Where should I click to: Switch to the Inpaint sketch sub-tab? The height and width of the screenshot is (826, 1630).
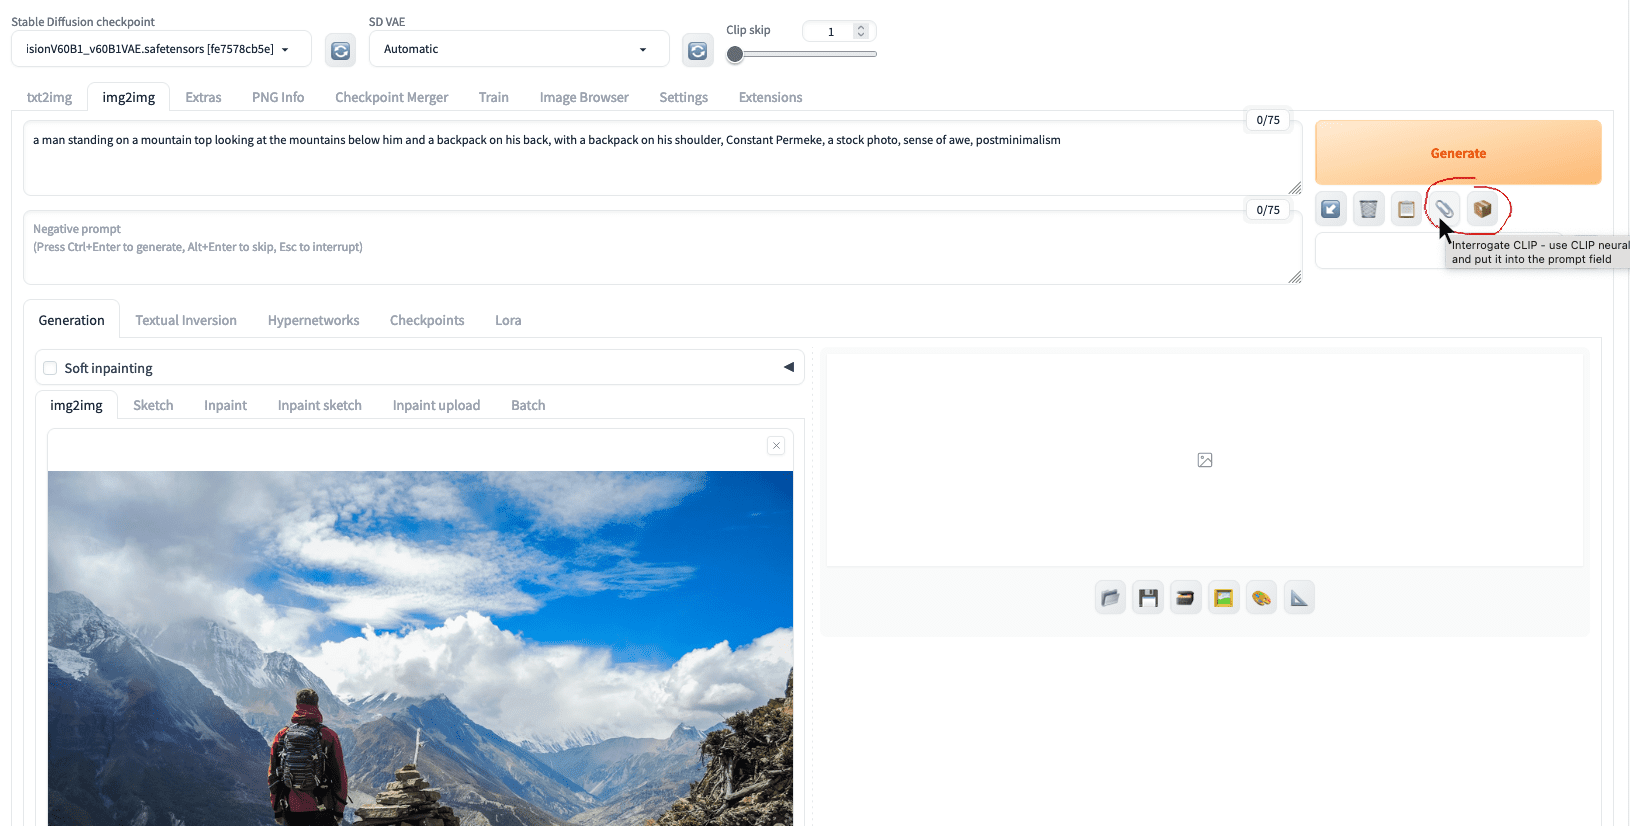(319, 405)
